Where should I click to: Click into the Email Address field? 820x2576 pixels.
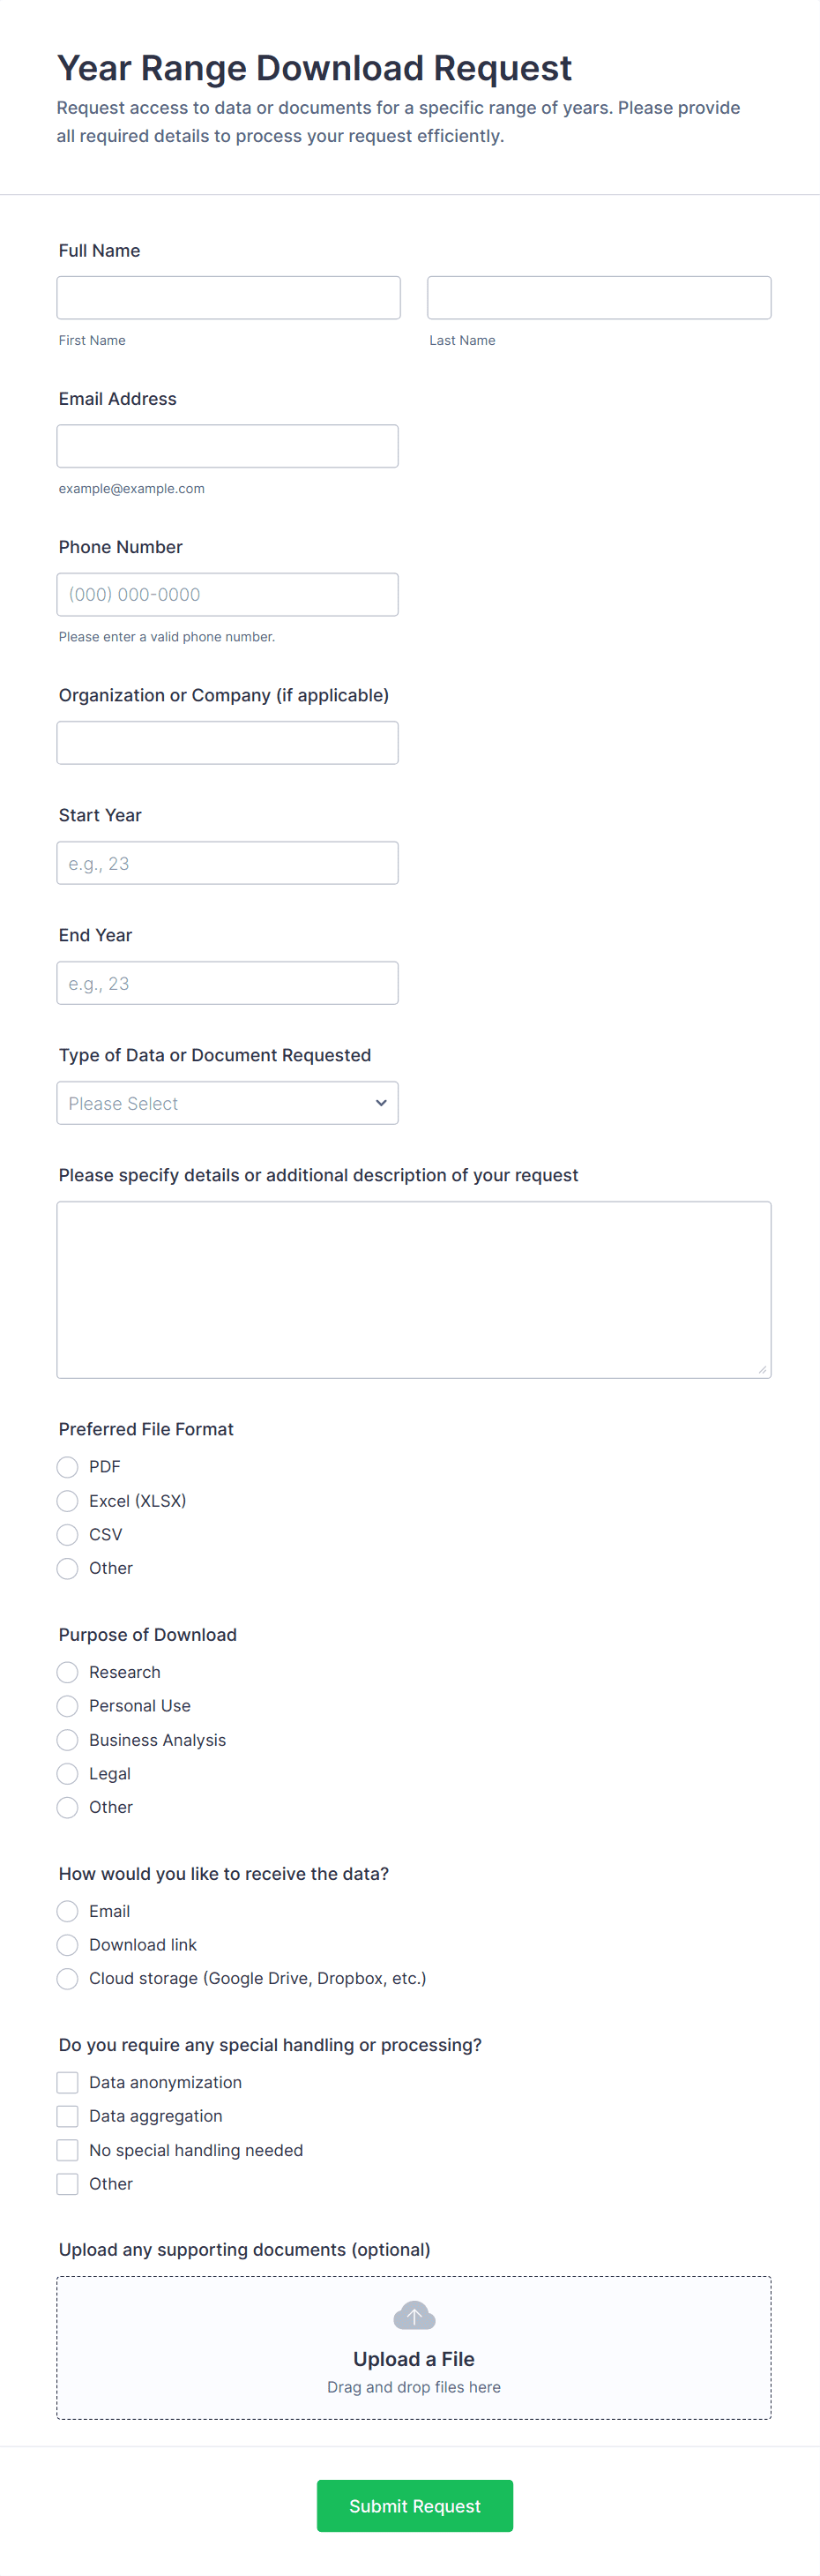click(227, 446)
